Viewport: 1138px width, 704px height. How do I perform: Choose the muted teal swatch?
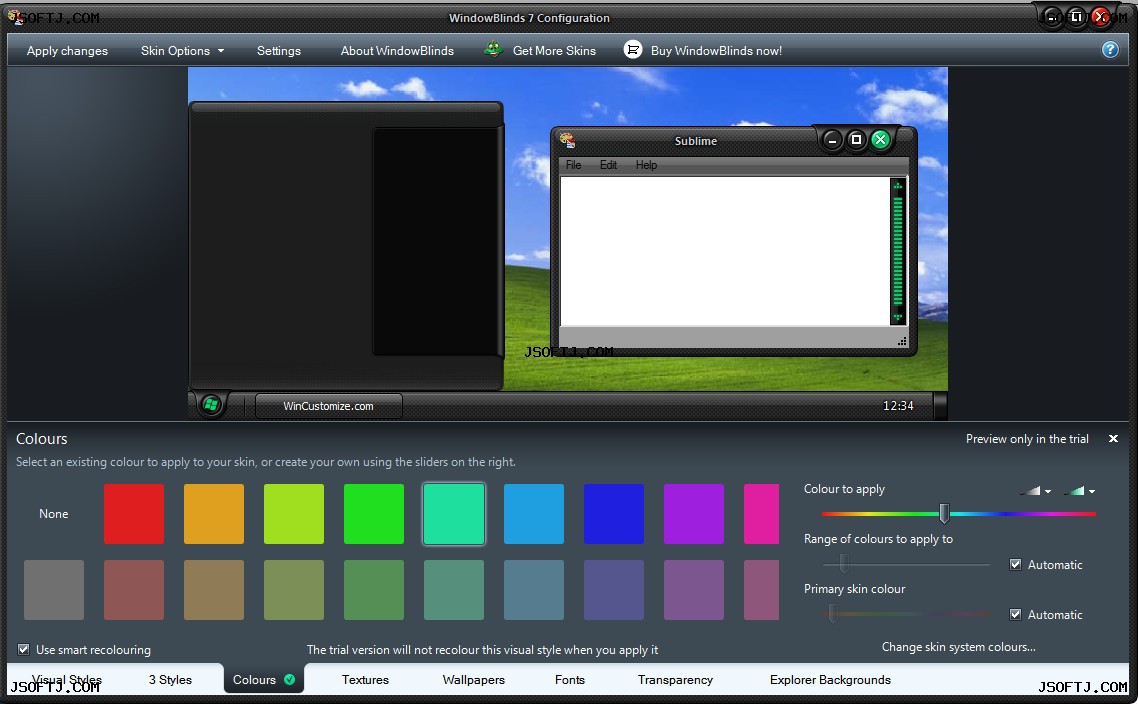tap(454, 590)
